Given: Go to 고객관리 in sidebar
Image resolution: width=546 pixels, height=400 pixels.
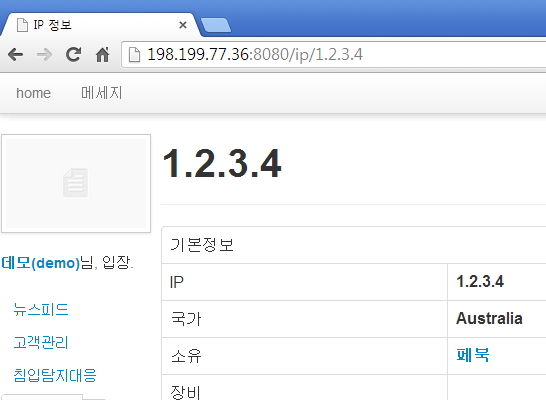Looking at the screenshot, I should (x=41, y=343).
